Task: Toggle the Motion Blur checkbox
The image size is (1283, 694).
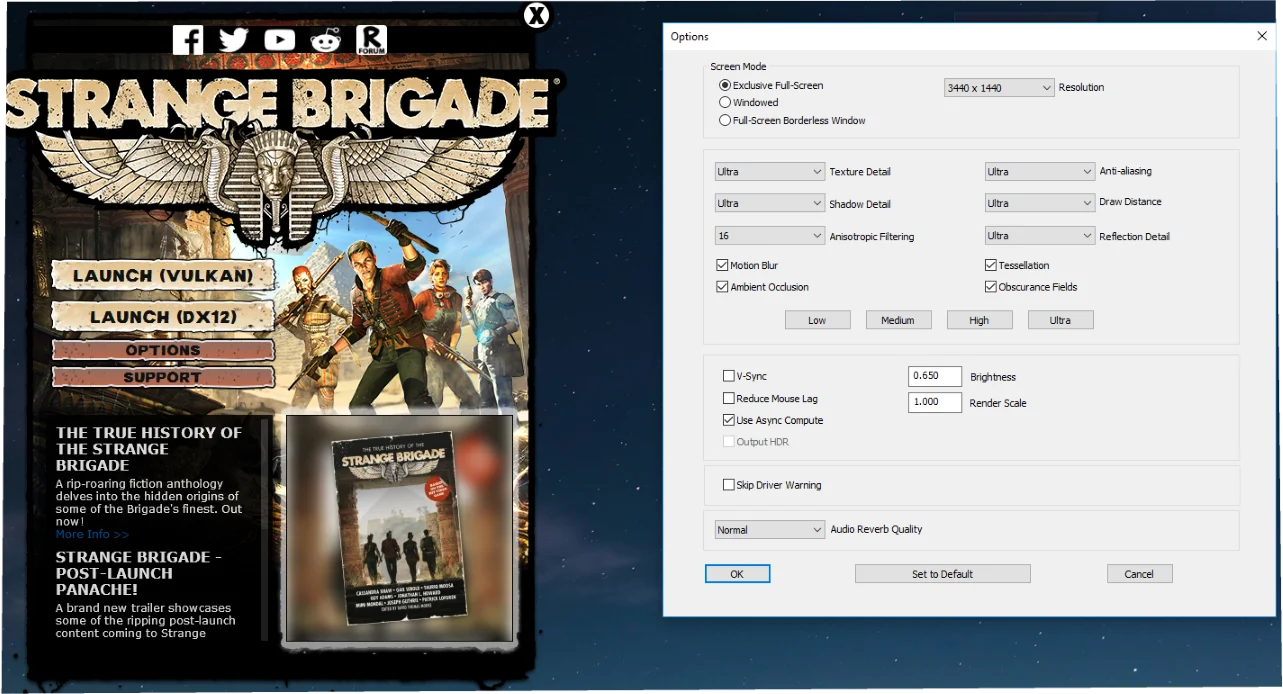Action: pyautogui.click(x=722, y=265)
